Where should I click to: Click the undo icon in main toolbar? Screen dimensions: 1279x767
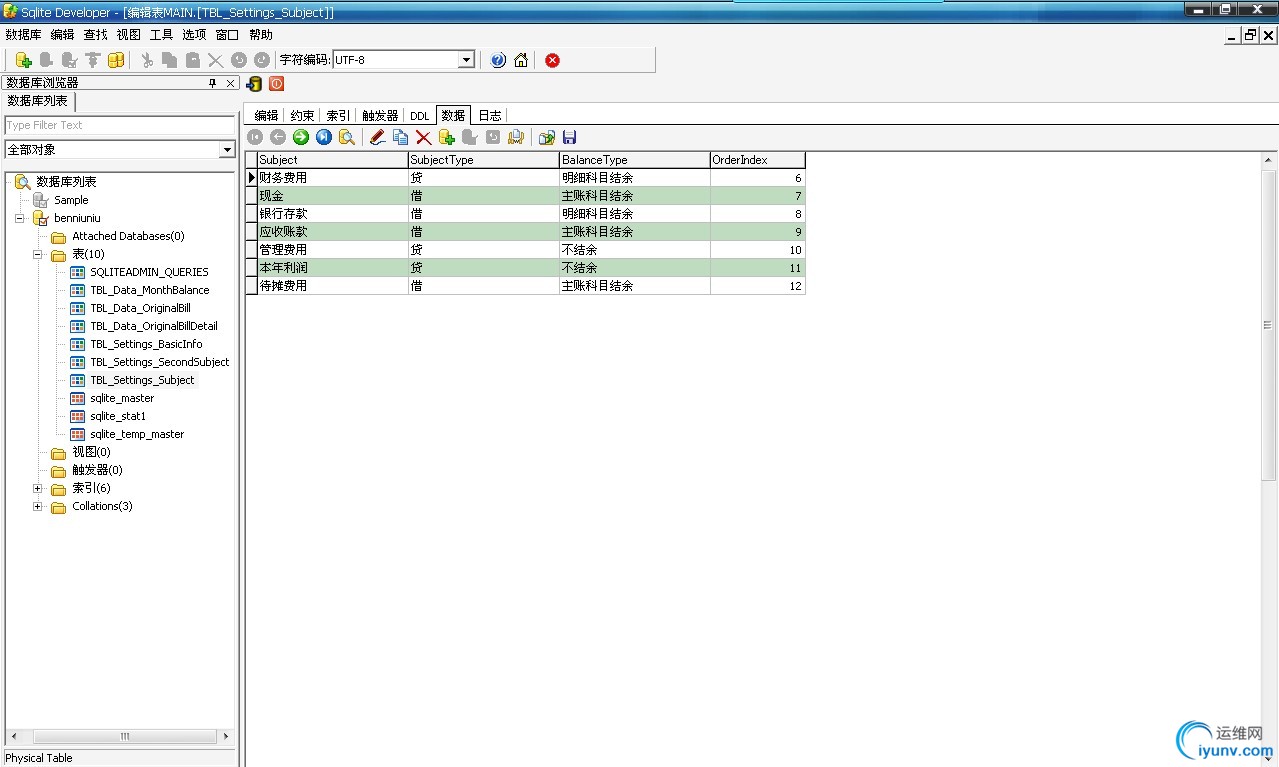pos(238,60)
